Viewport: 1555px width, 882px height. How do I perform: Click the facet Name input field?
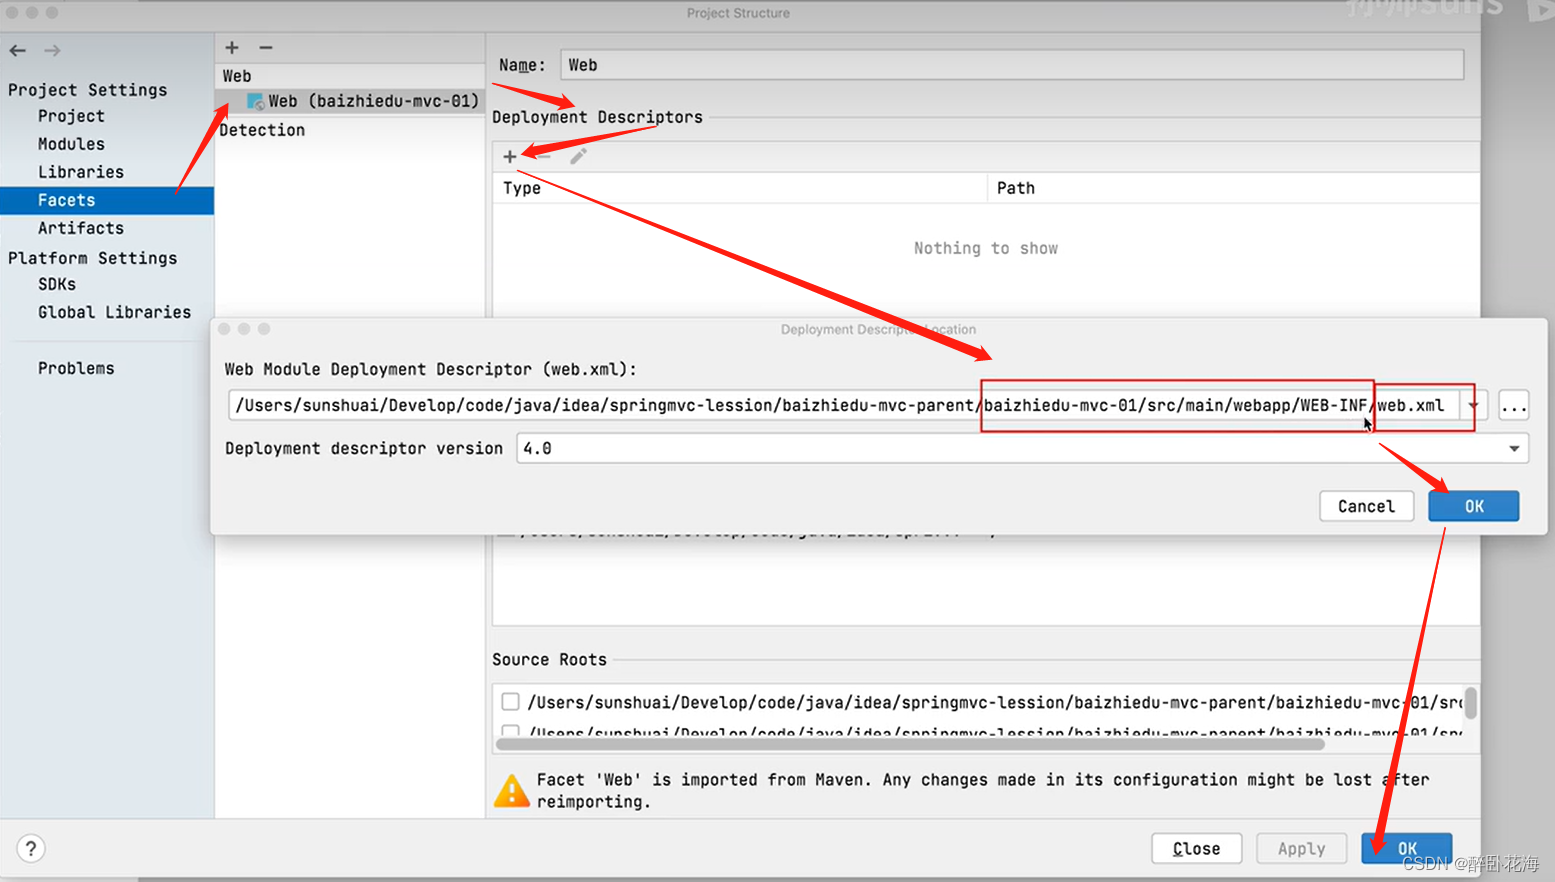pyautogui.click(x=1012, y=65)
